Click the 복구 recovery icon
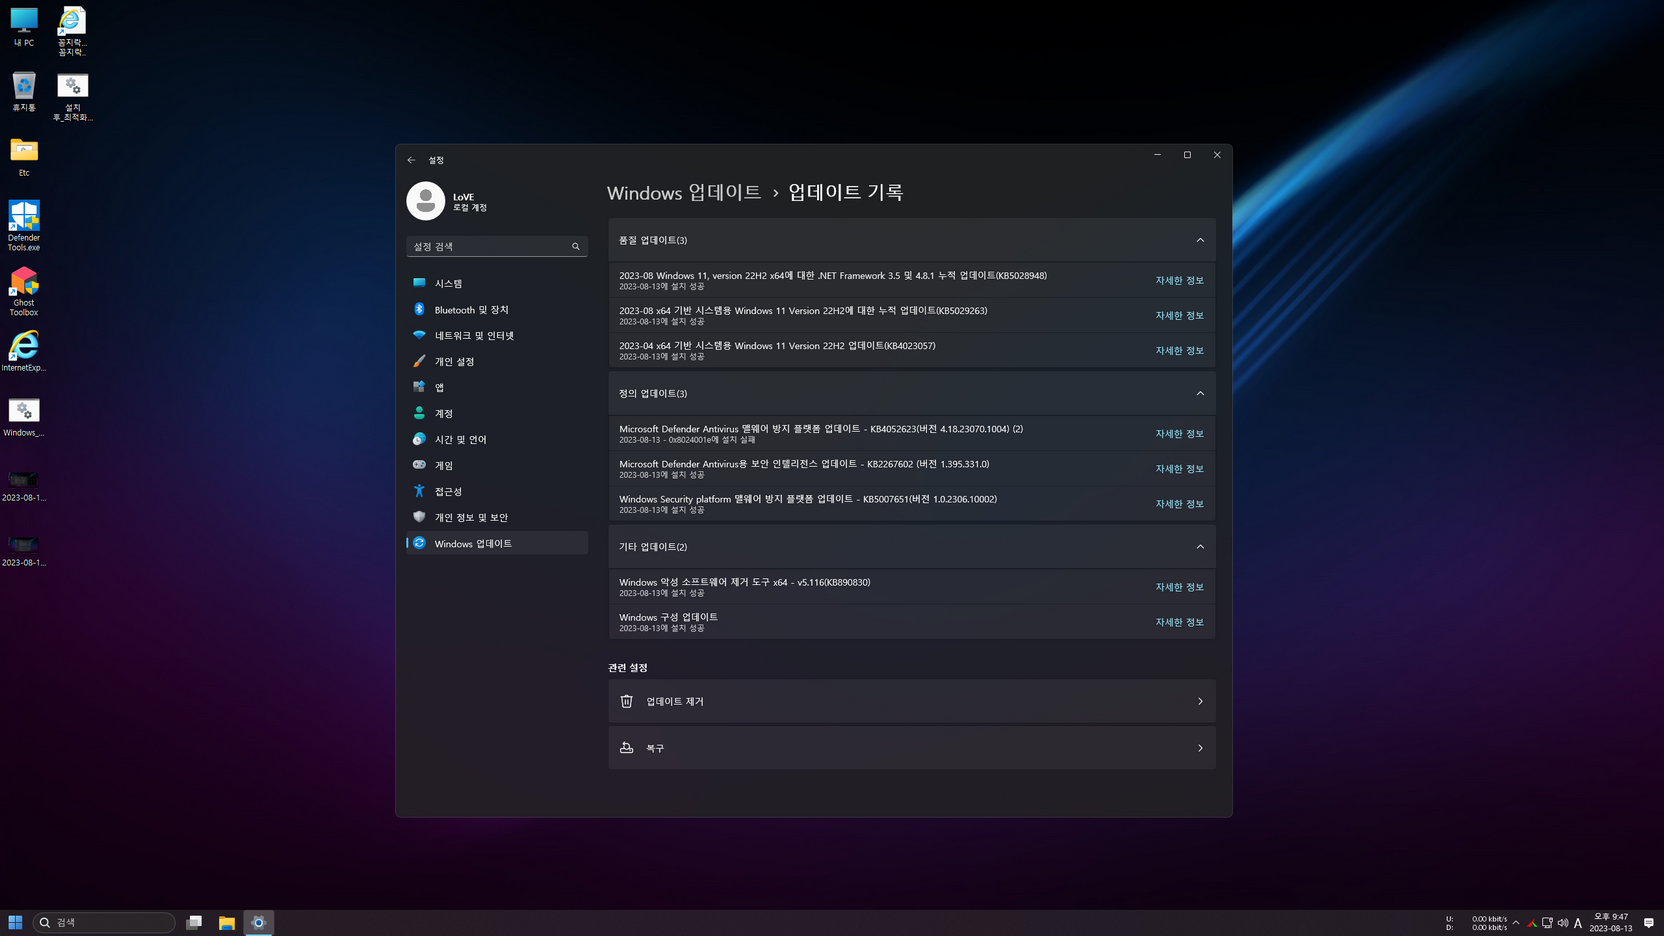Screen dimensions: 1664x936 pyautogui.click(x=627, y=748)
